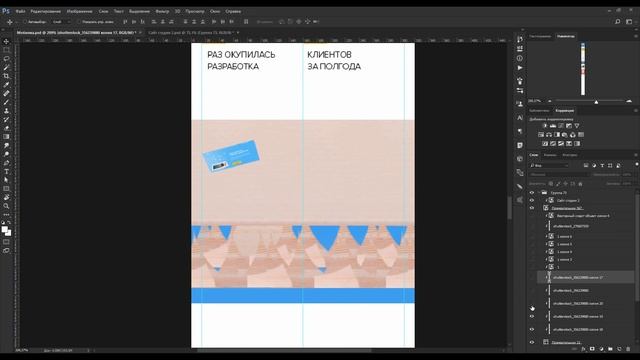Click the foreground color swatch
The width and height of the screenshot is (640, 360).
tap(4, 229)
